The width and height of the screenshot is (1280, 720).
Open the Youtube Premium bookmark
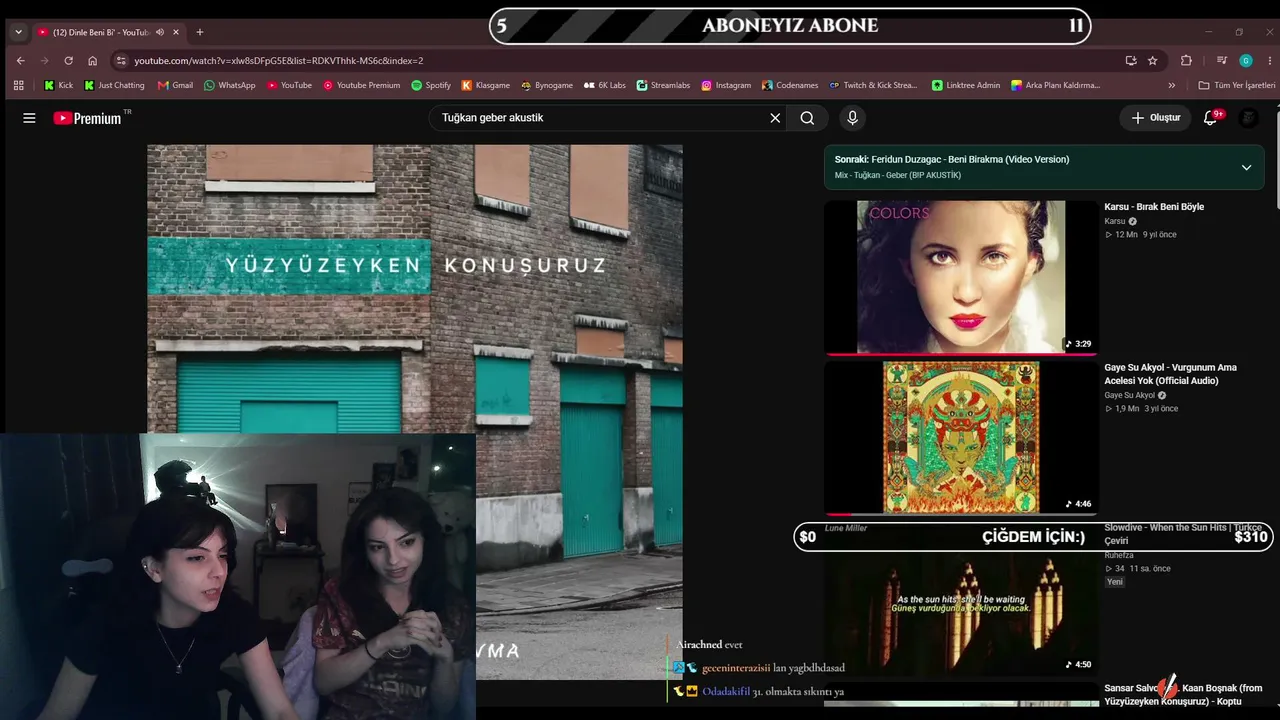[361, 85]
